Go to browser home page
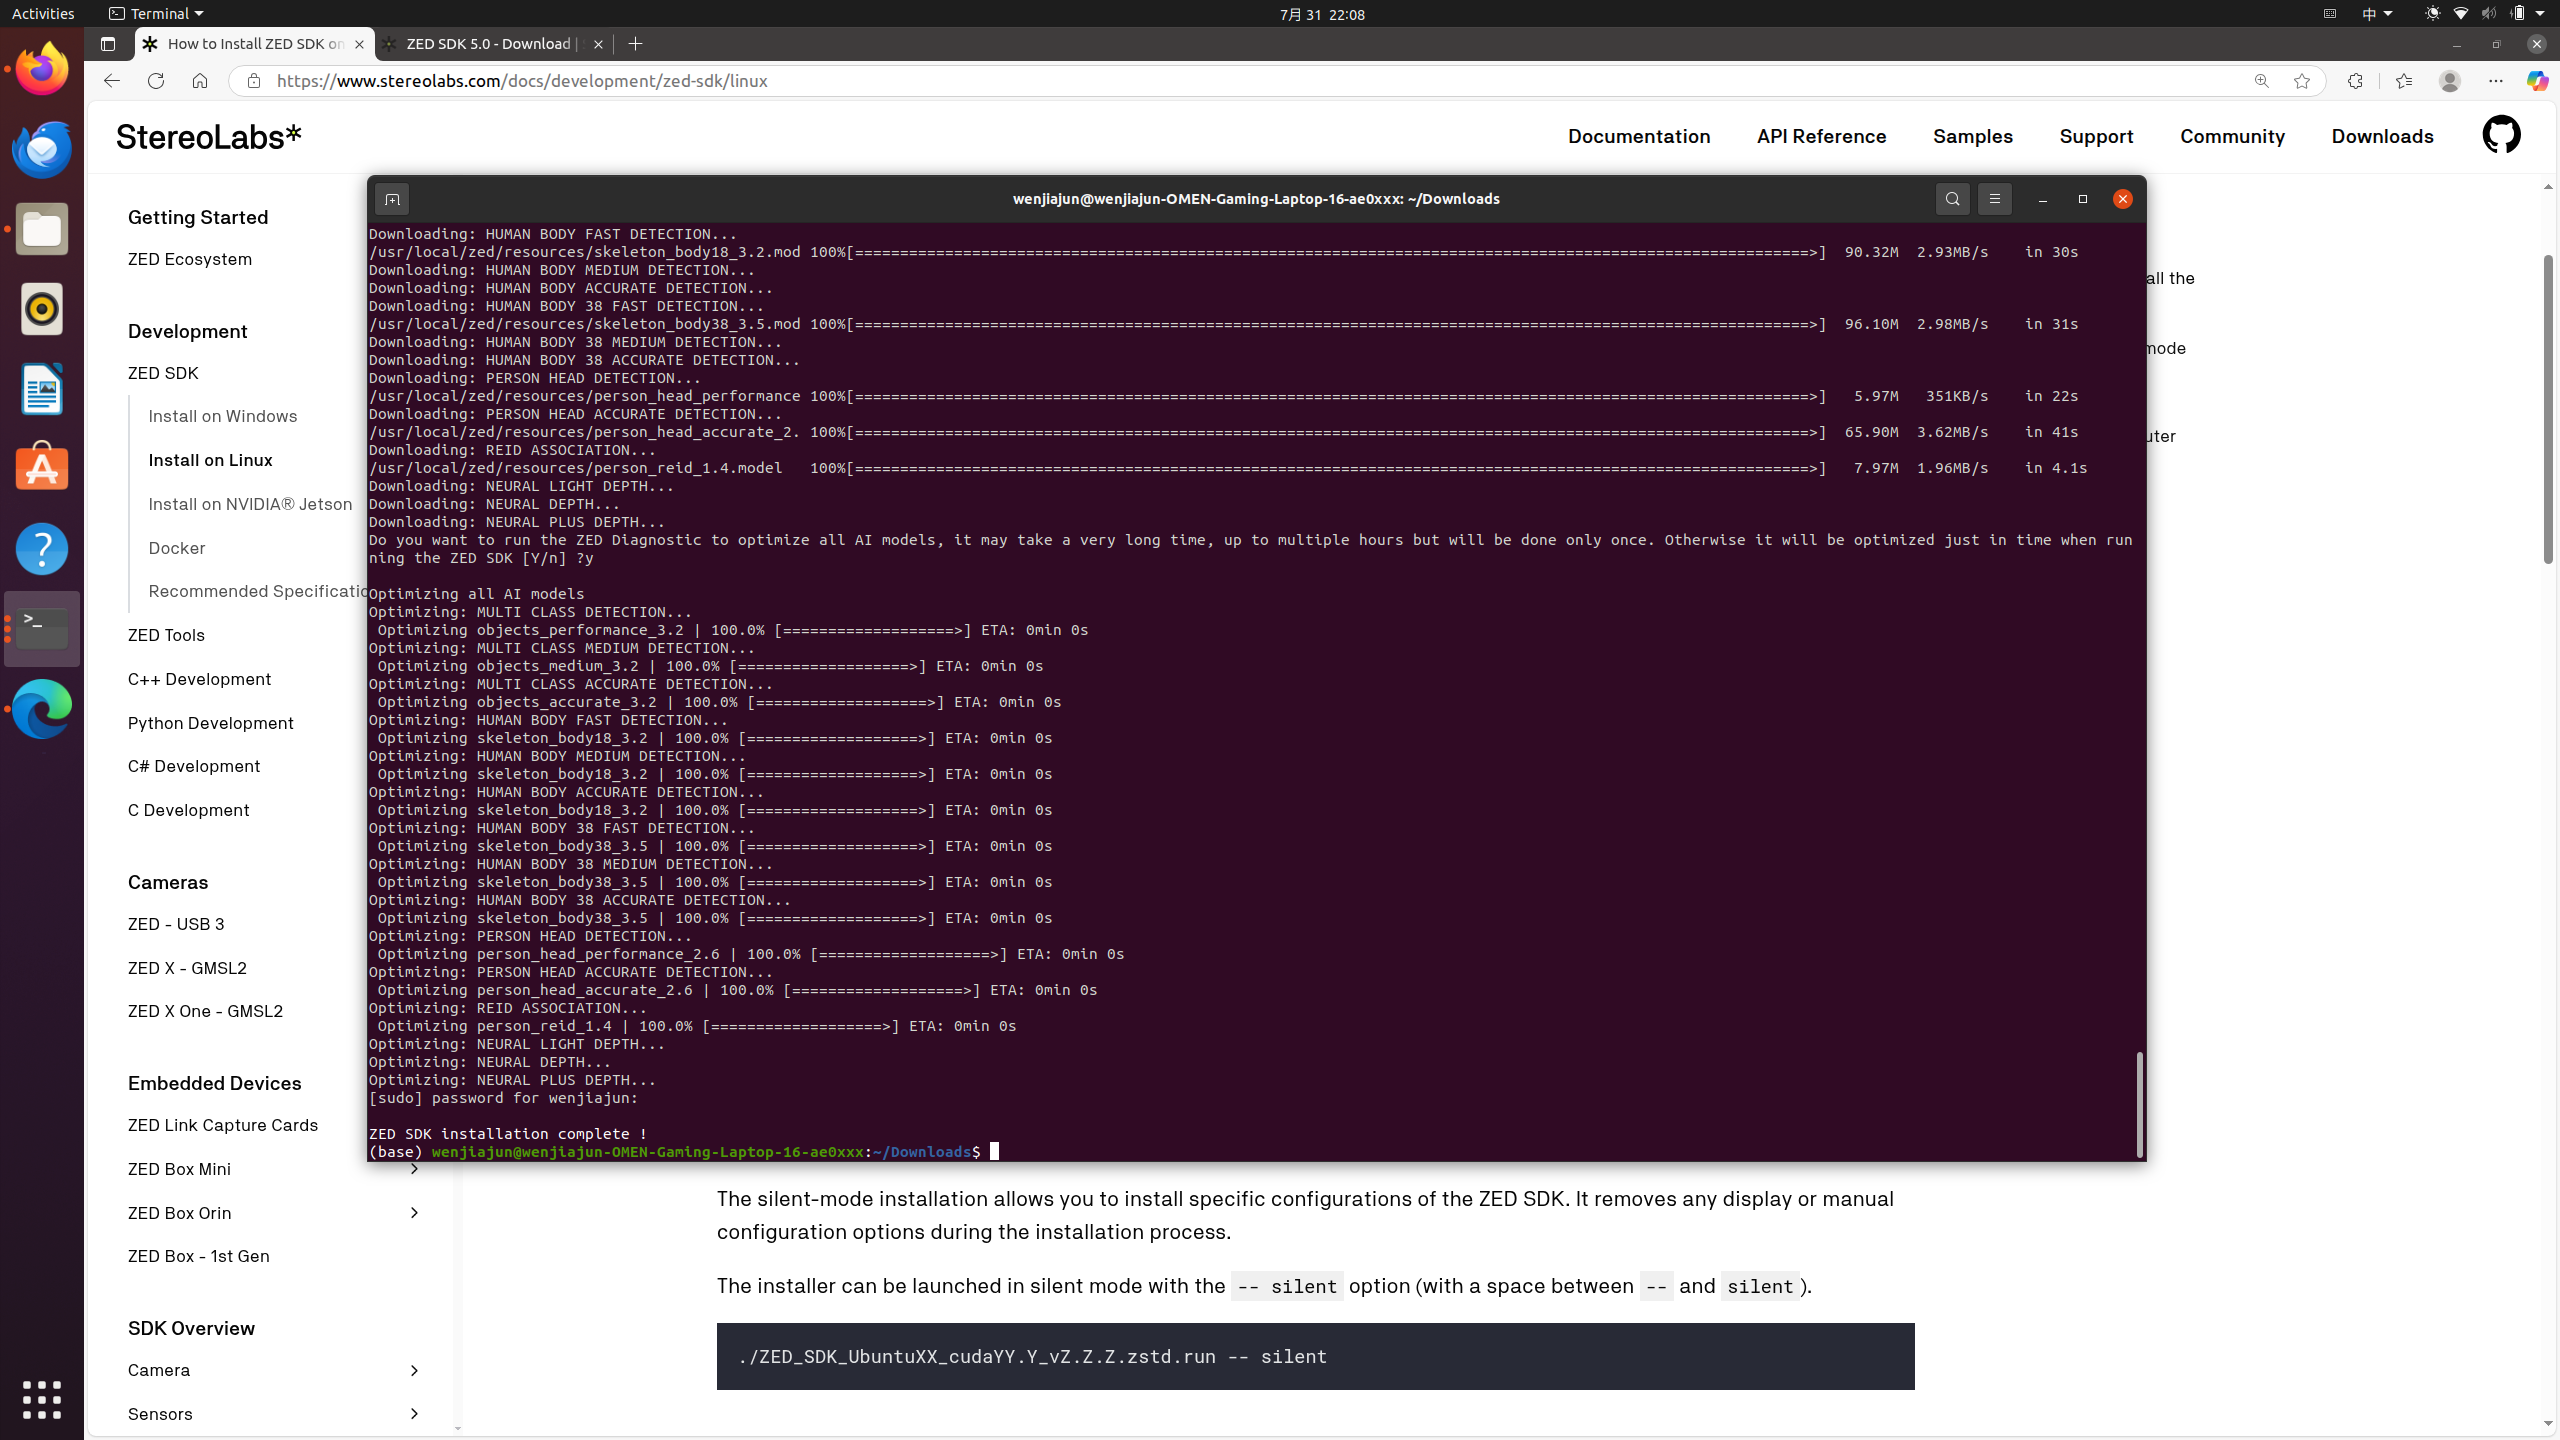The image size is (2560, 1440). [x=200, y=81]
